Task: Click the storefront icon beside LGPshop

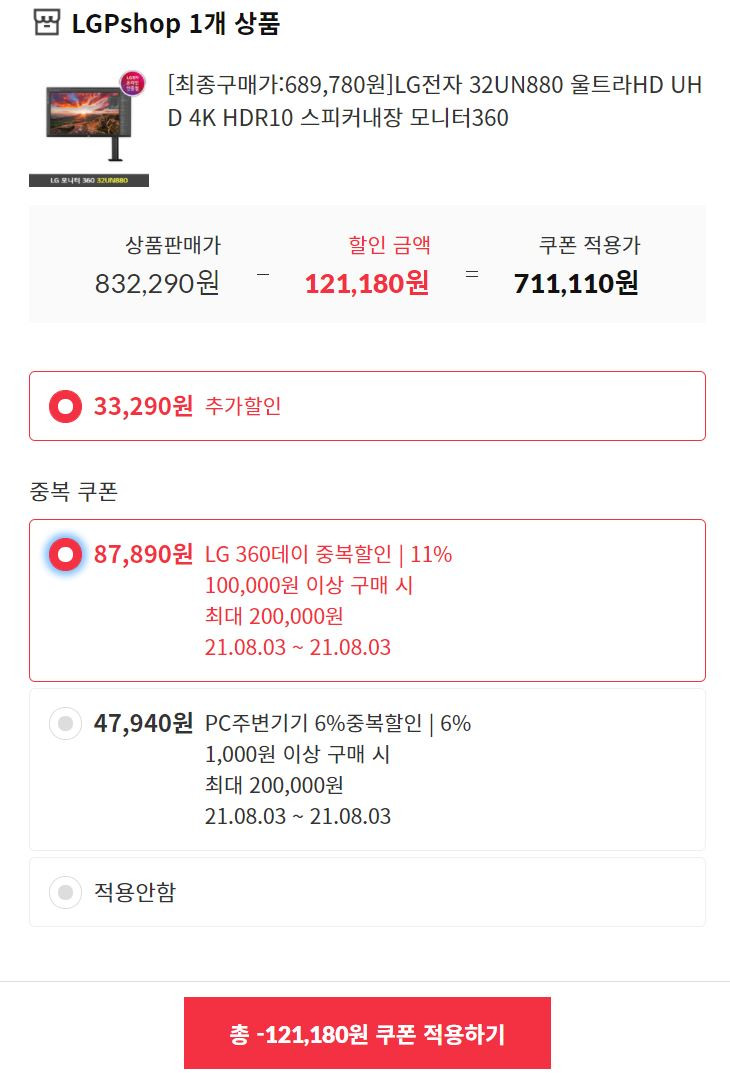Action: (x=47, y=23)
